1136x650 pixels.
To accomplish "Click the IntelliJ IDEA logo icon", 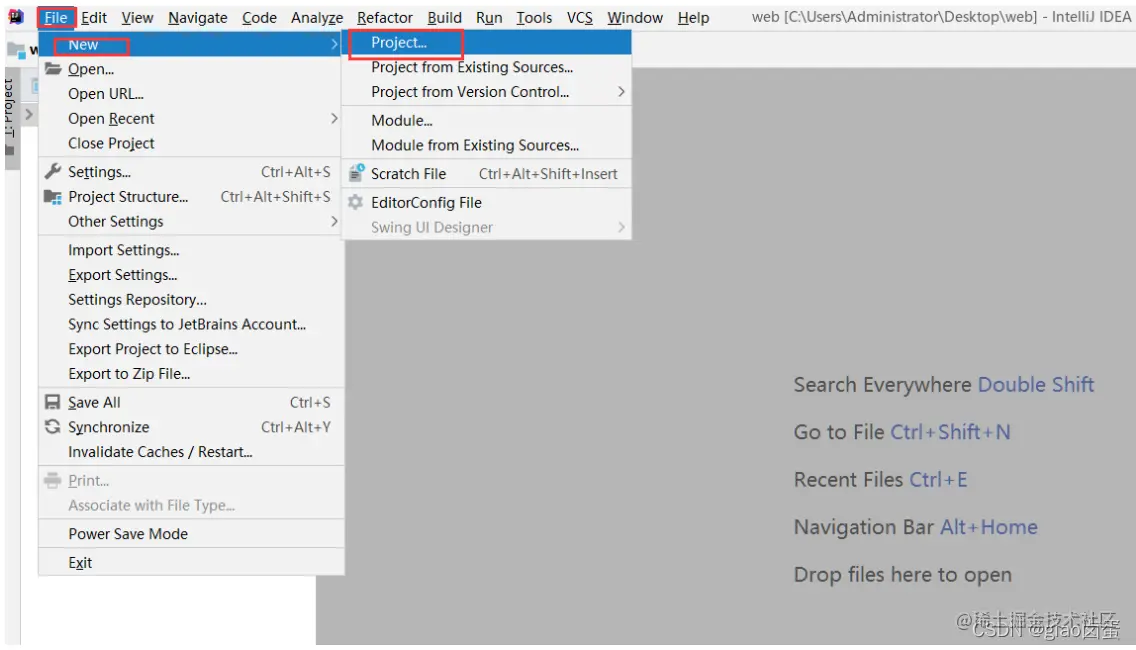I will [x=15, y=16].
